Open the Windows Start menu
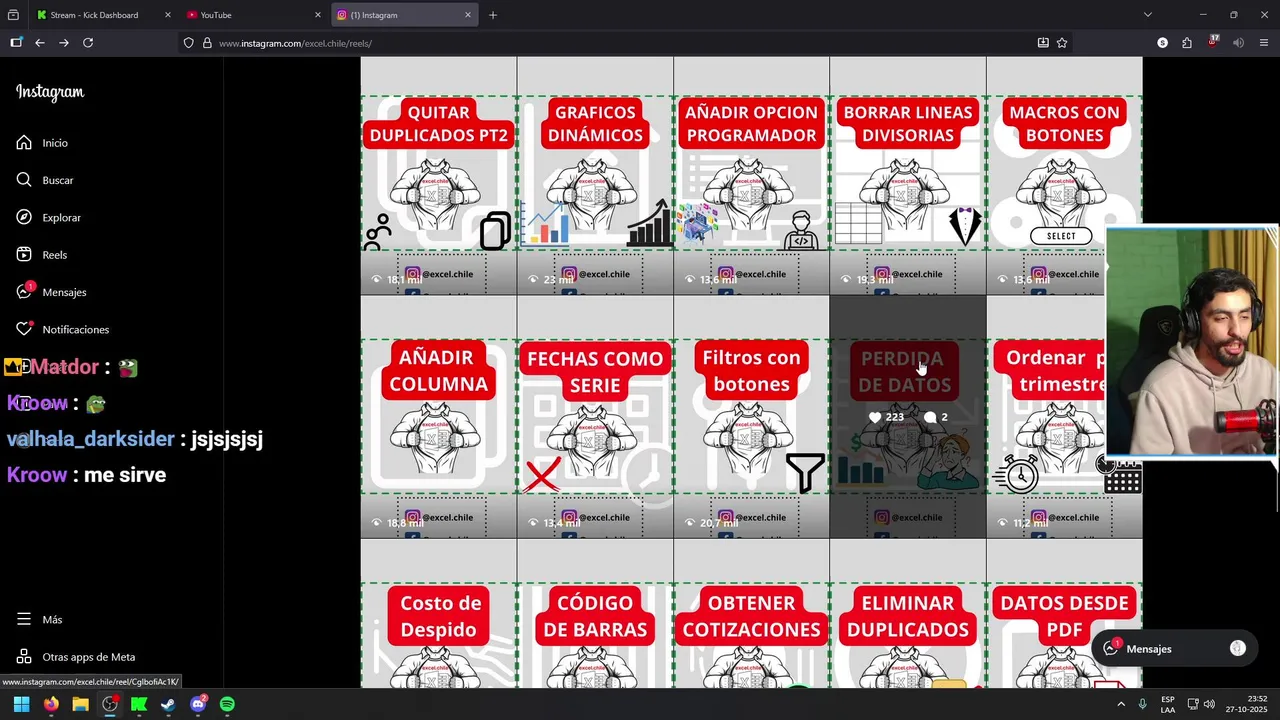 click(21, 704)
